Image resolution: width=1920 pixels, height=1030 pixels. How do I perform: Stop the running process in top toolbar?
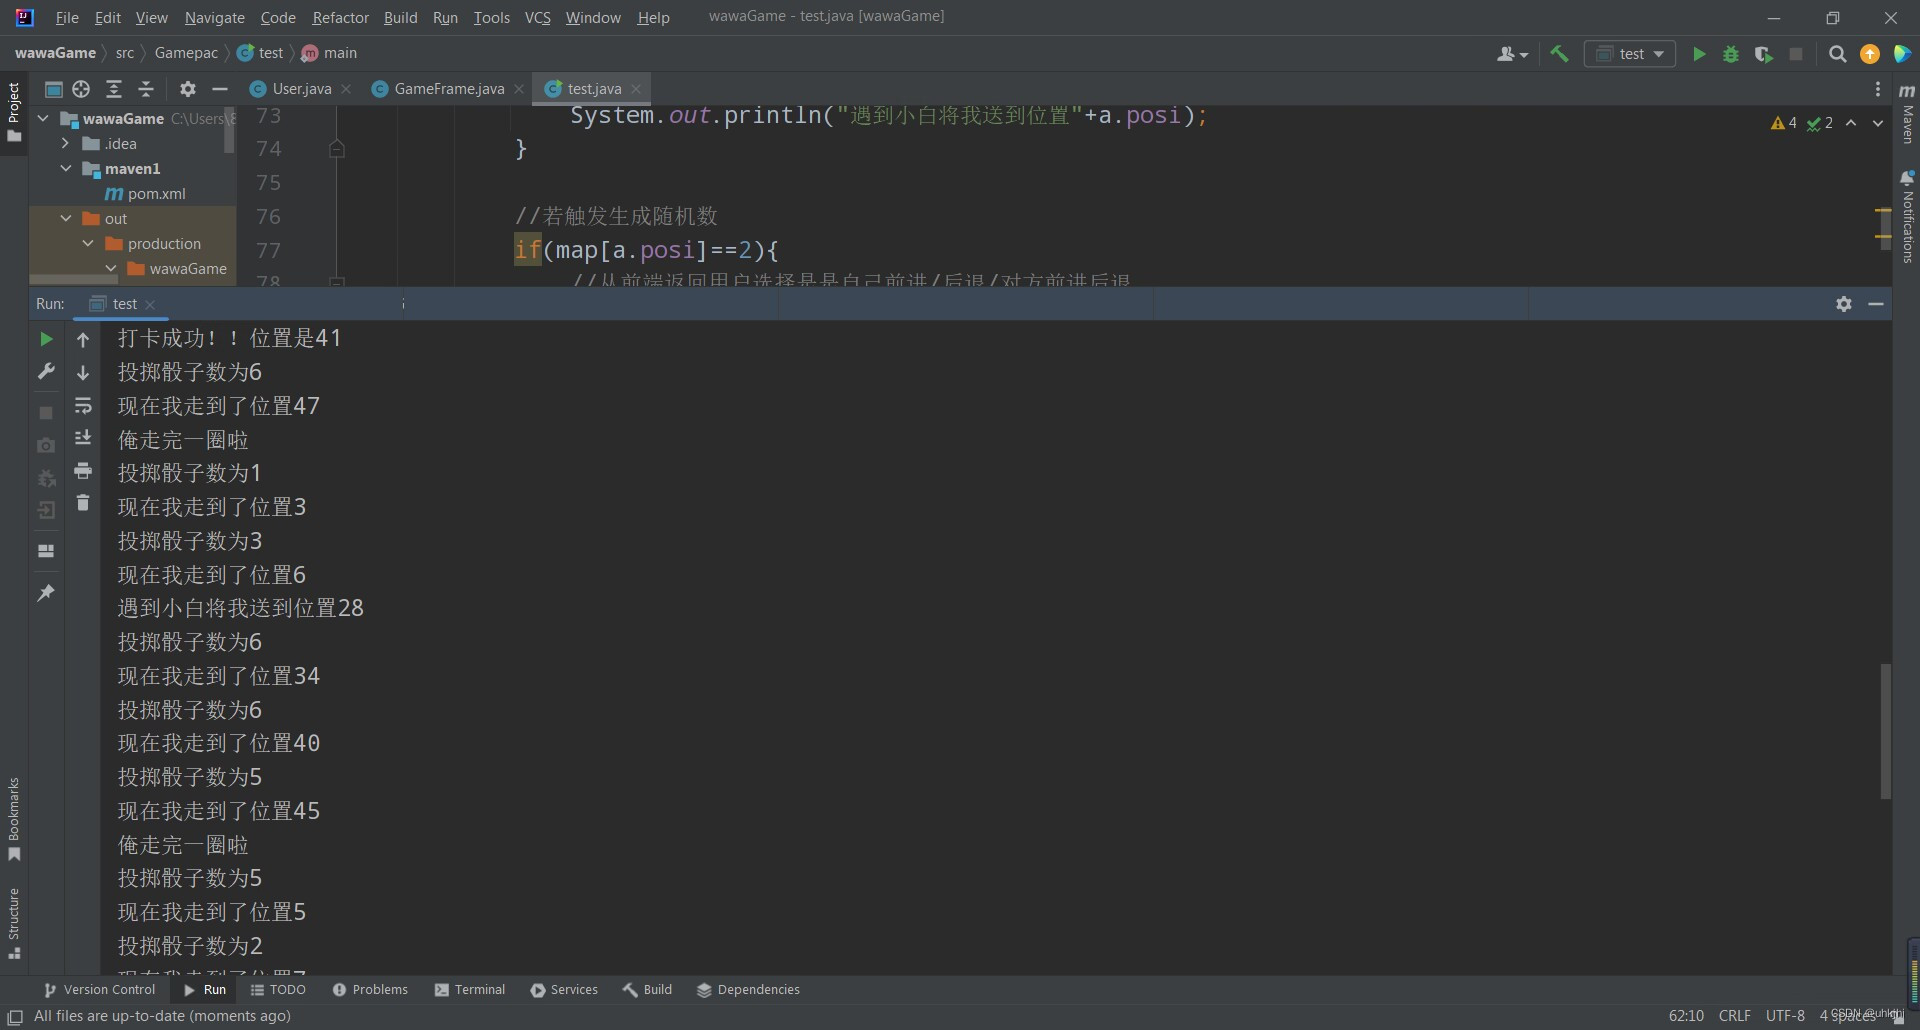[x=1796, y=54]
